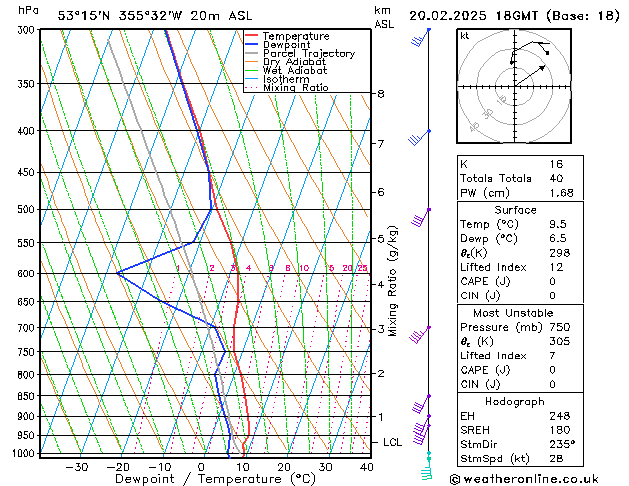The height and width of the screenshot is (486, 629).
Task: Click the 700 hPa pressure label
Action: pyautogui.click(x=28, y=328)
